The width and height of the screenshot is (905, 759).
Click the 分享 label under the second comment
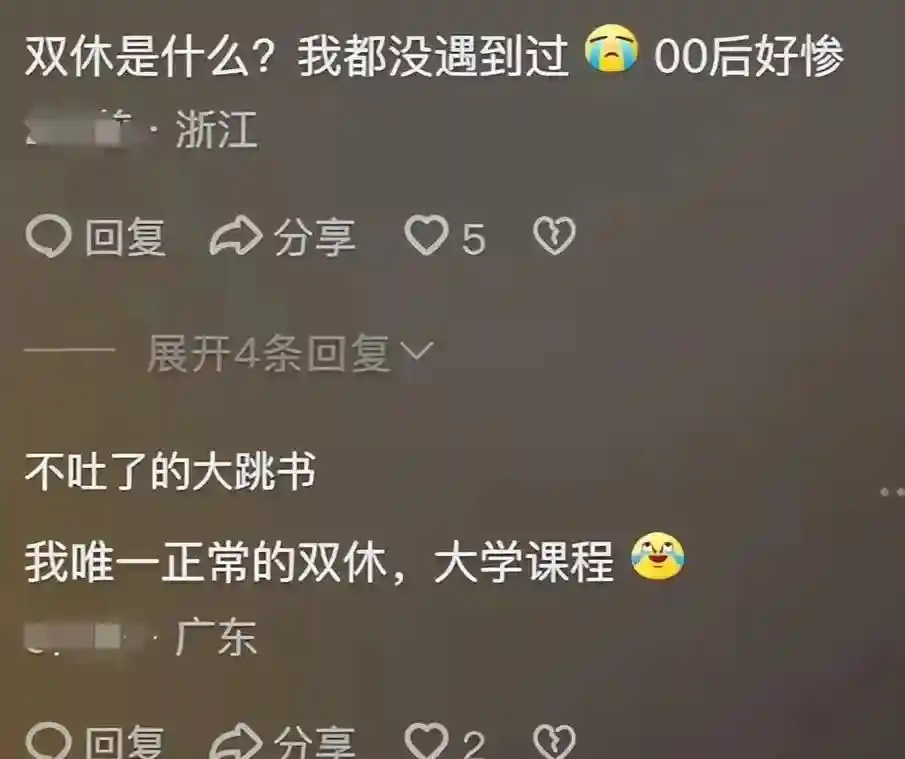314,742
